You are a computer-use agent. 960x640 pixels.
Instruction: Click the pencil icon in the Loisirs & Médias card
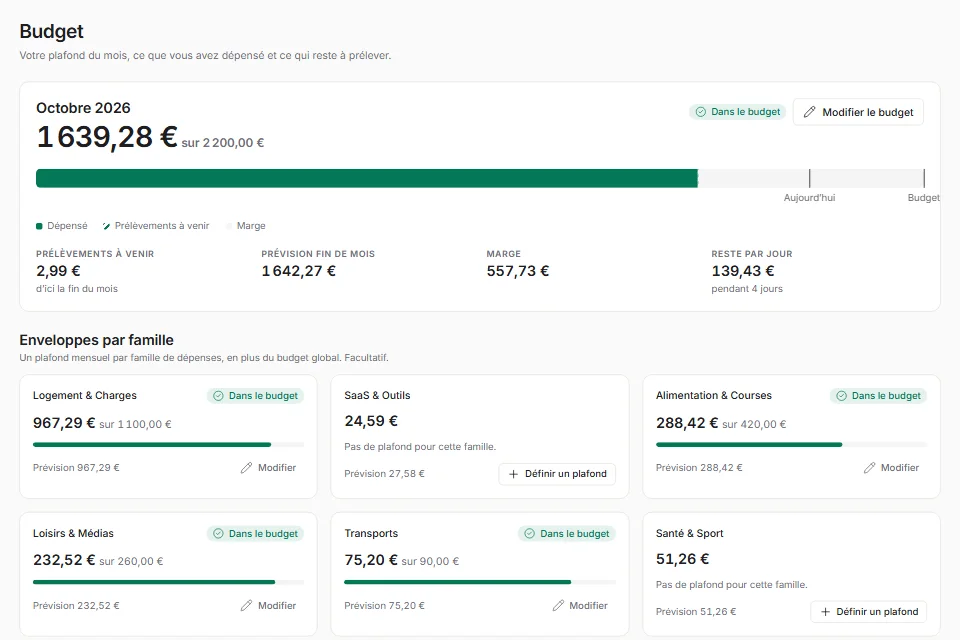tap(246, 606)
